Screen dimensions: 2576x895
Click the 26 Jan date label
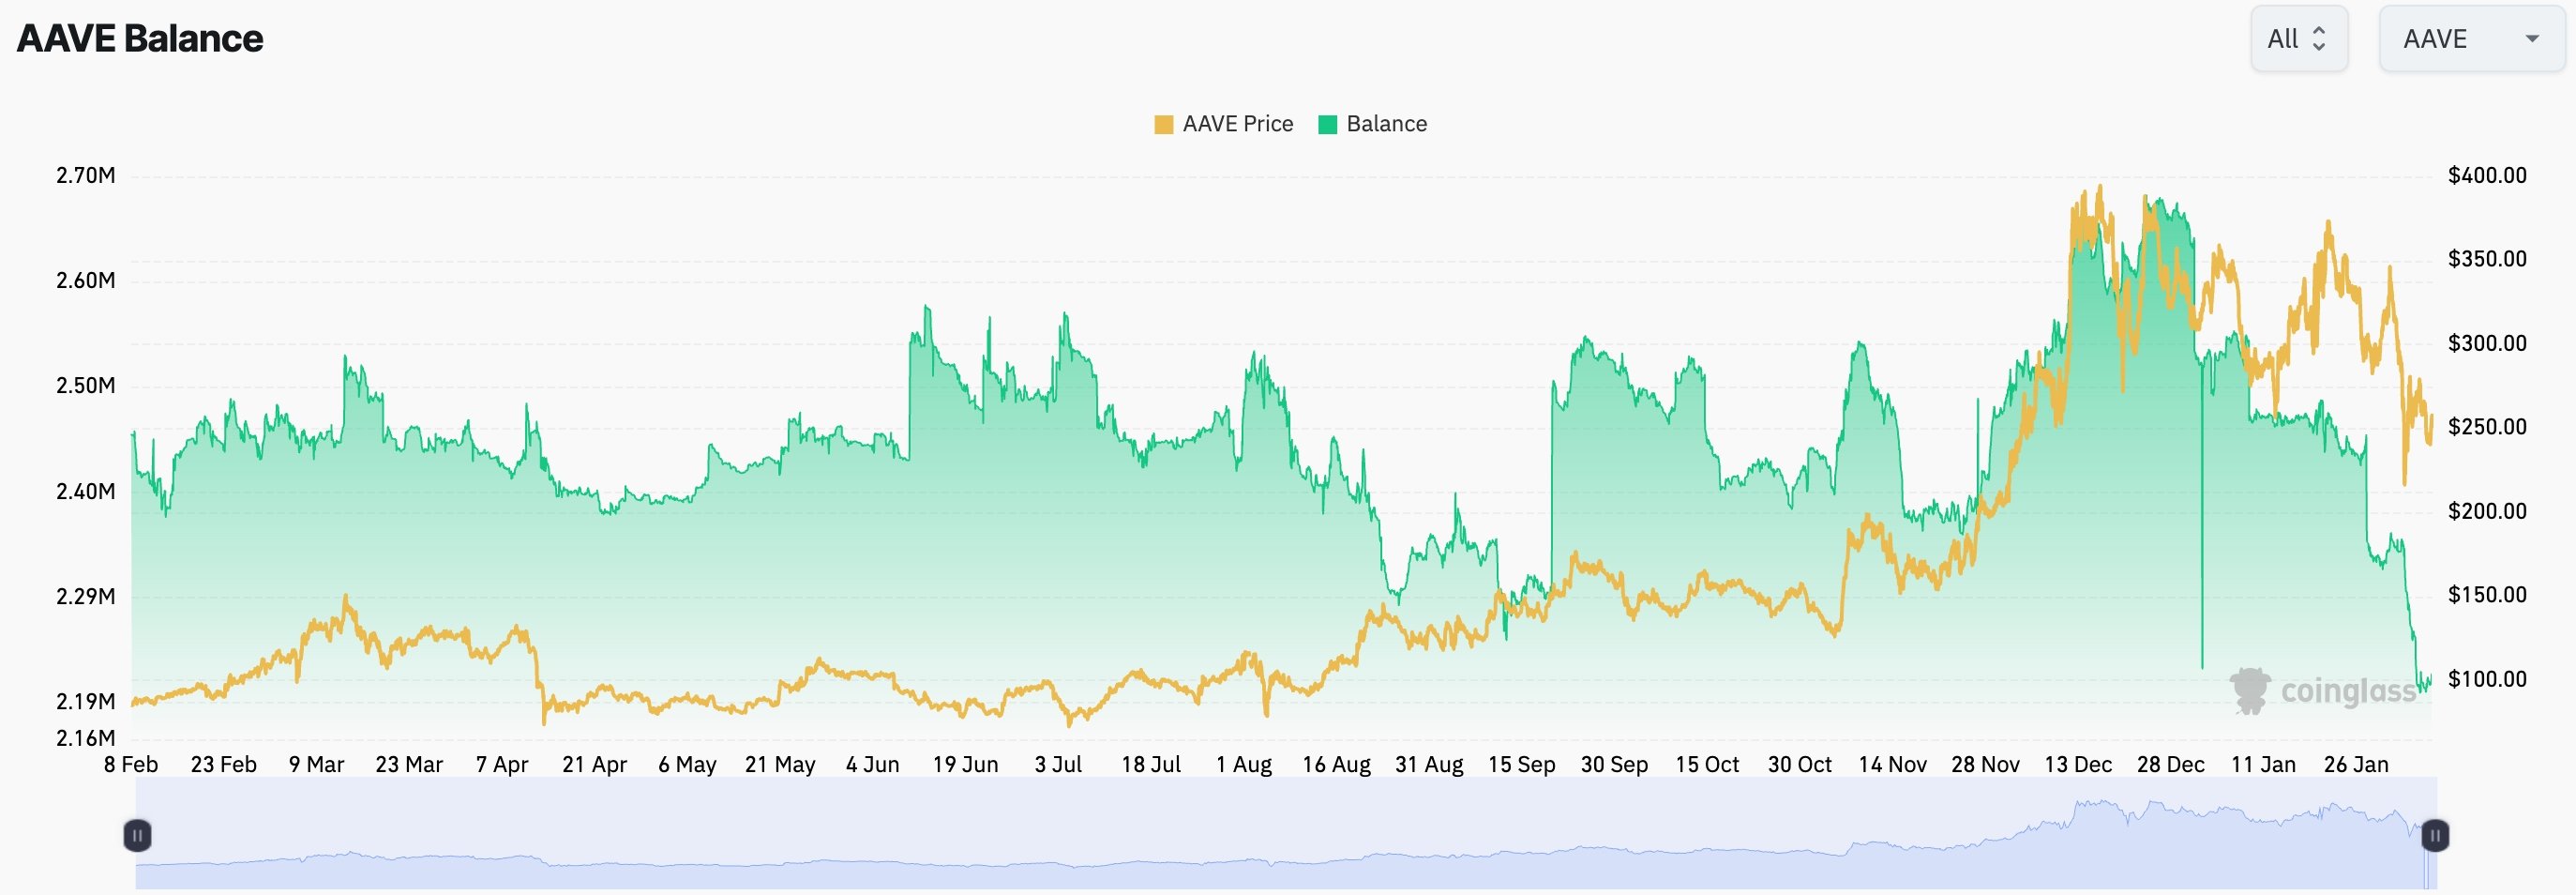(x=2356, y=764)
